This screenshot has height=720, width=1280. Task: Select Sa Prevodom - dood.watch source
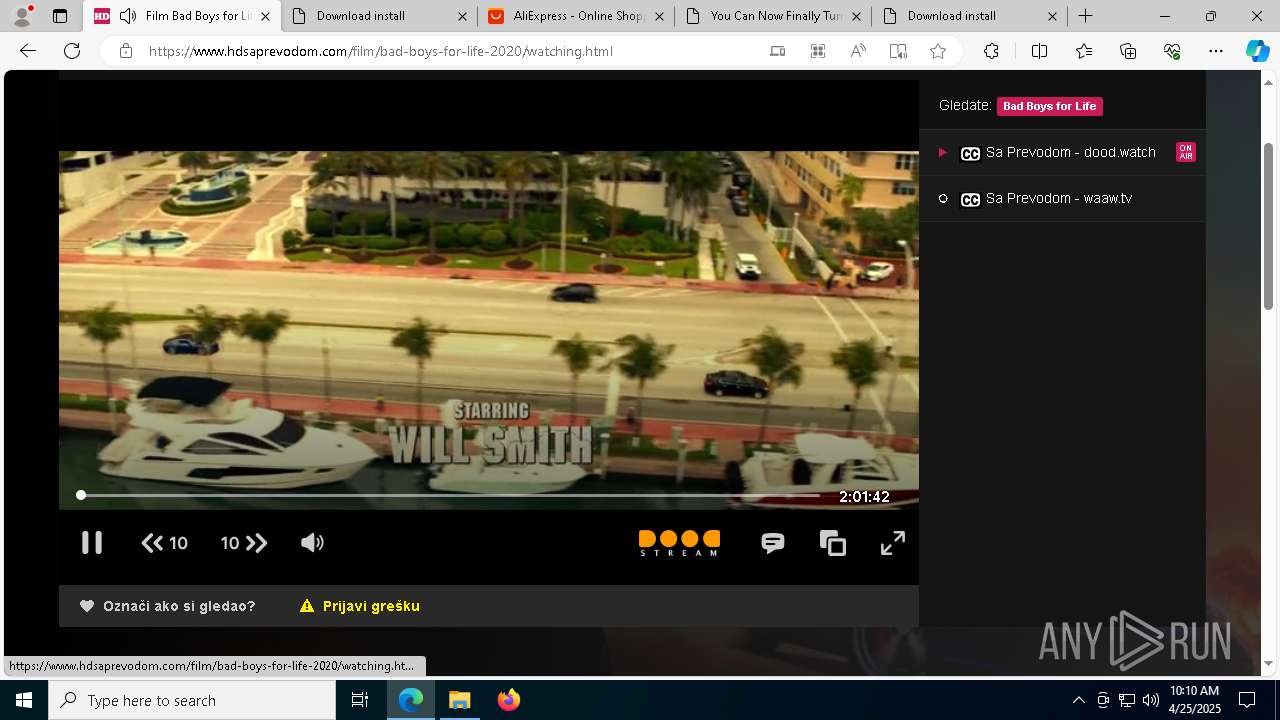1062,152
